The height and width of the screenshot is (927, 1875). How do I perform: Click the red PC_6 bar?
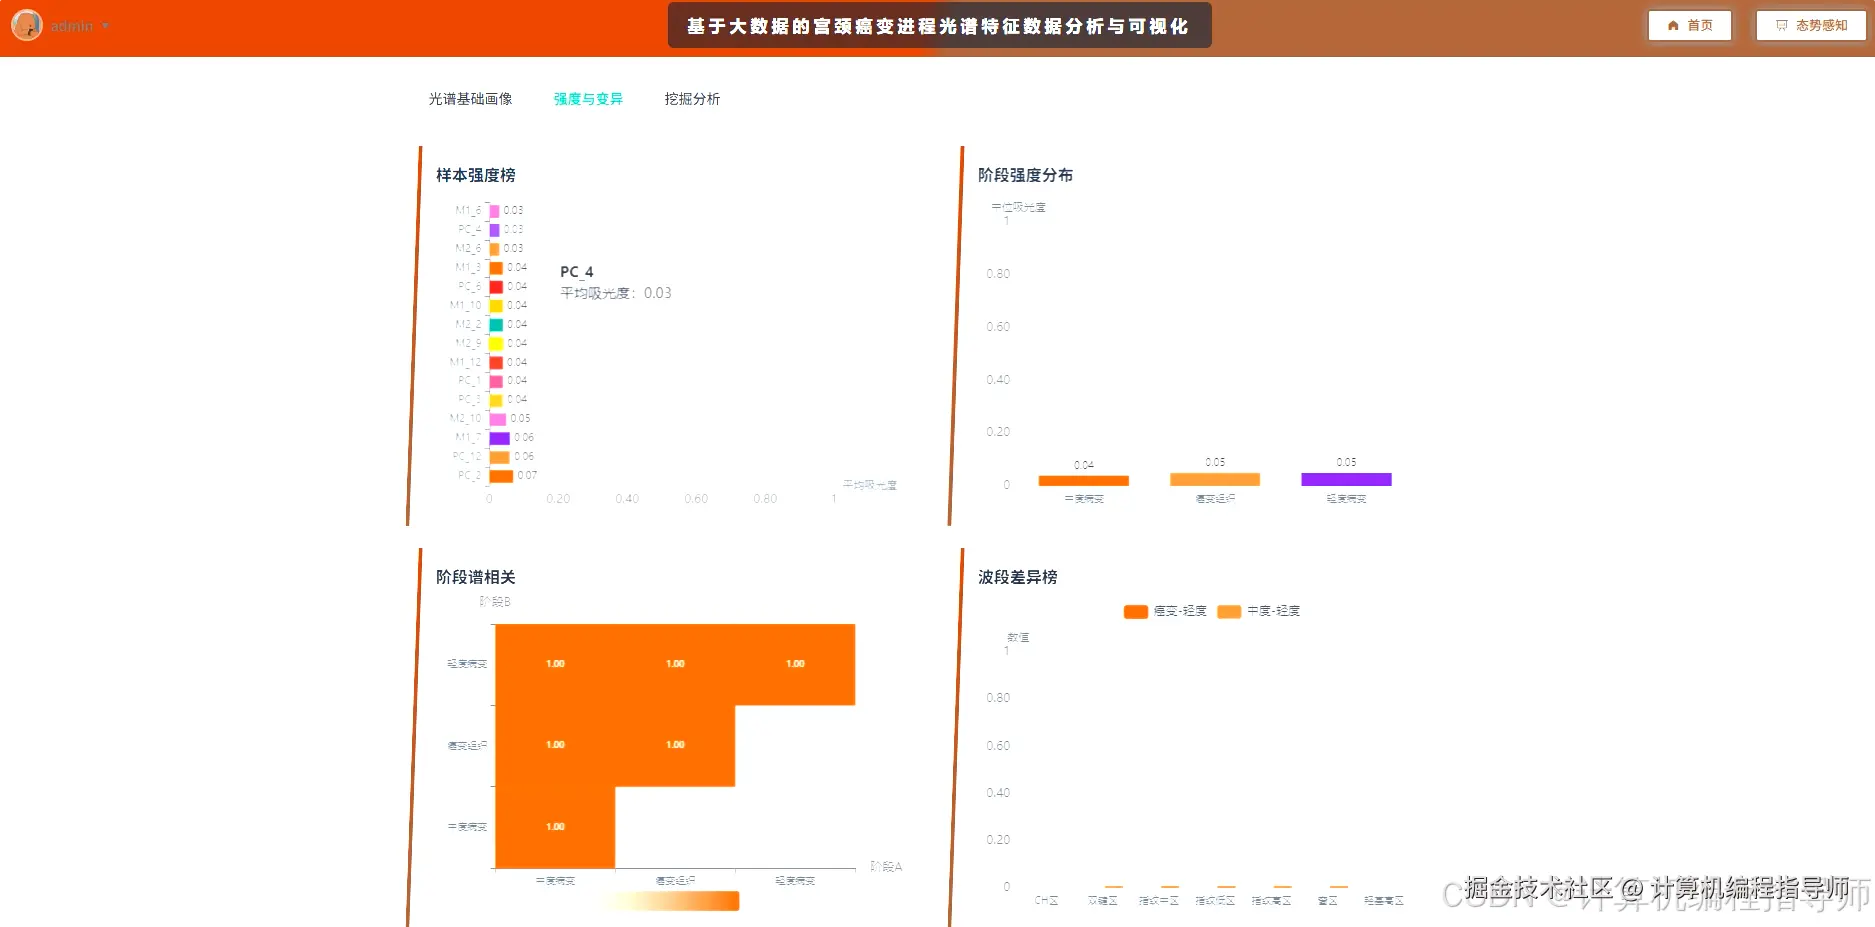496,287
